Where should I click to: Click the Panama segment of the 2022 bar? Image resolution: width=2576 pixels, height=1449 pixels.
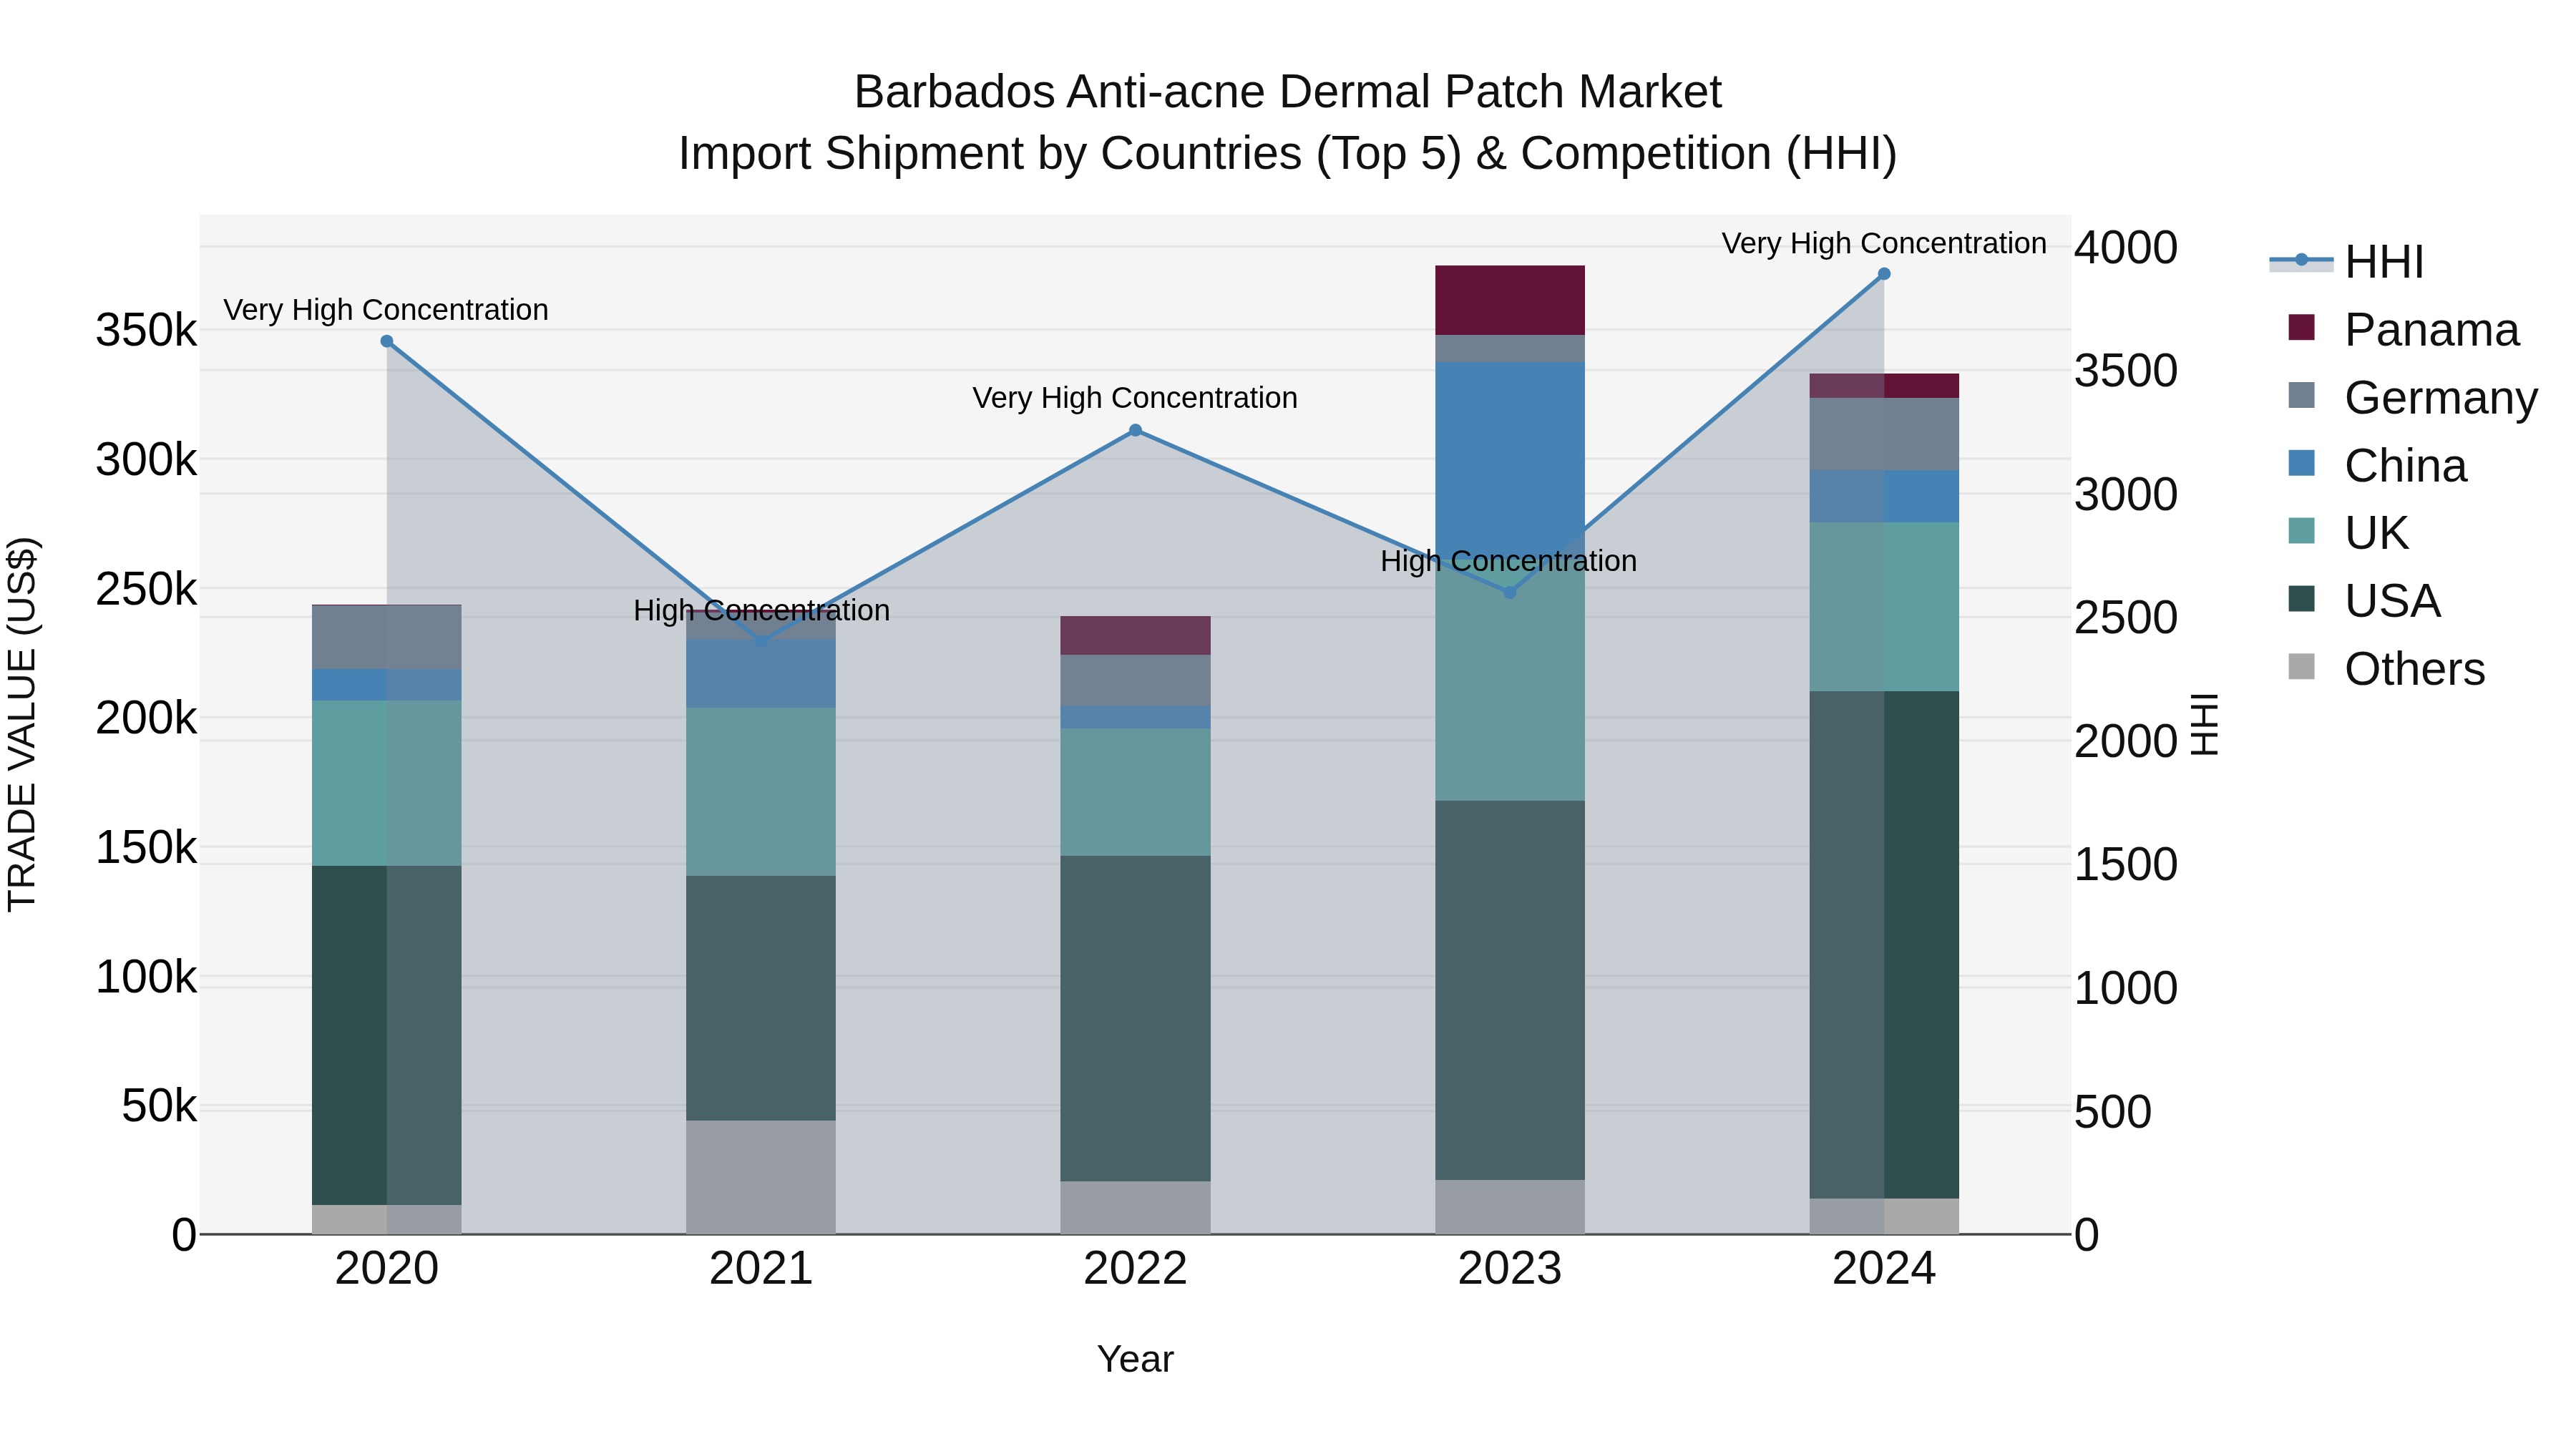[1135, 636]
